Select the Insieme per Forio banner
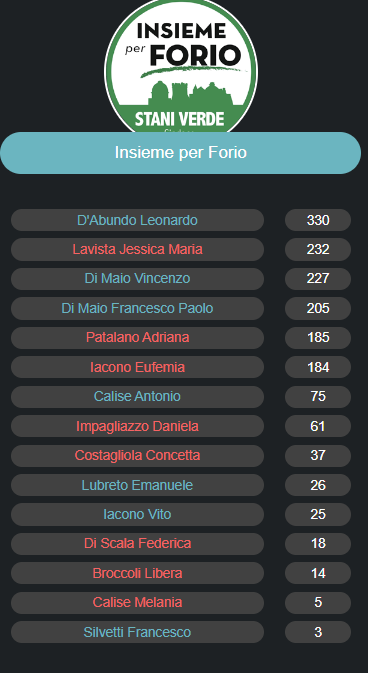The height and width of the screenshot is (673, 368). click(180, 153)
